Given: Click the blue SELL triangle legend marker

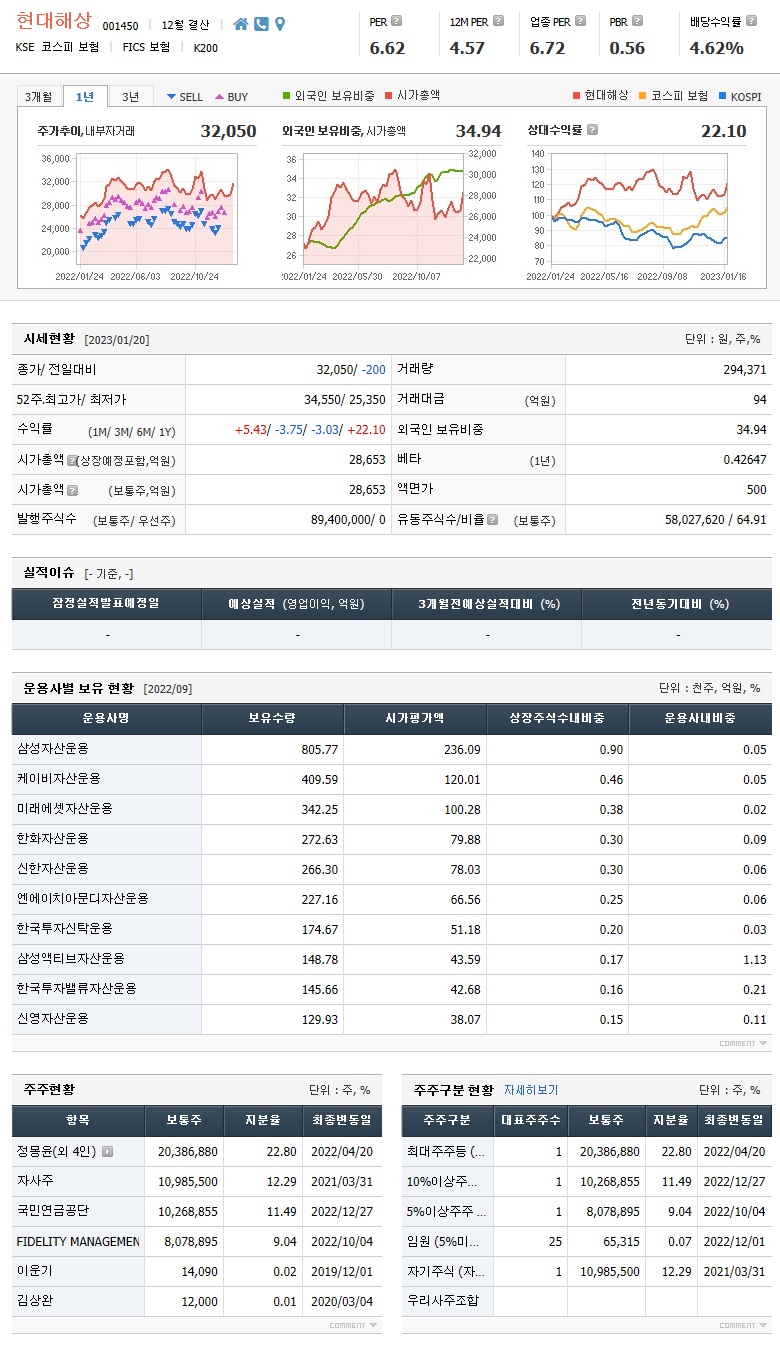Looking at the screenshot, I should pyautogui.click(x=171, y=96).
